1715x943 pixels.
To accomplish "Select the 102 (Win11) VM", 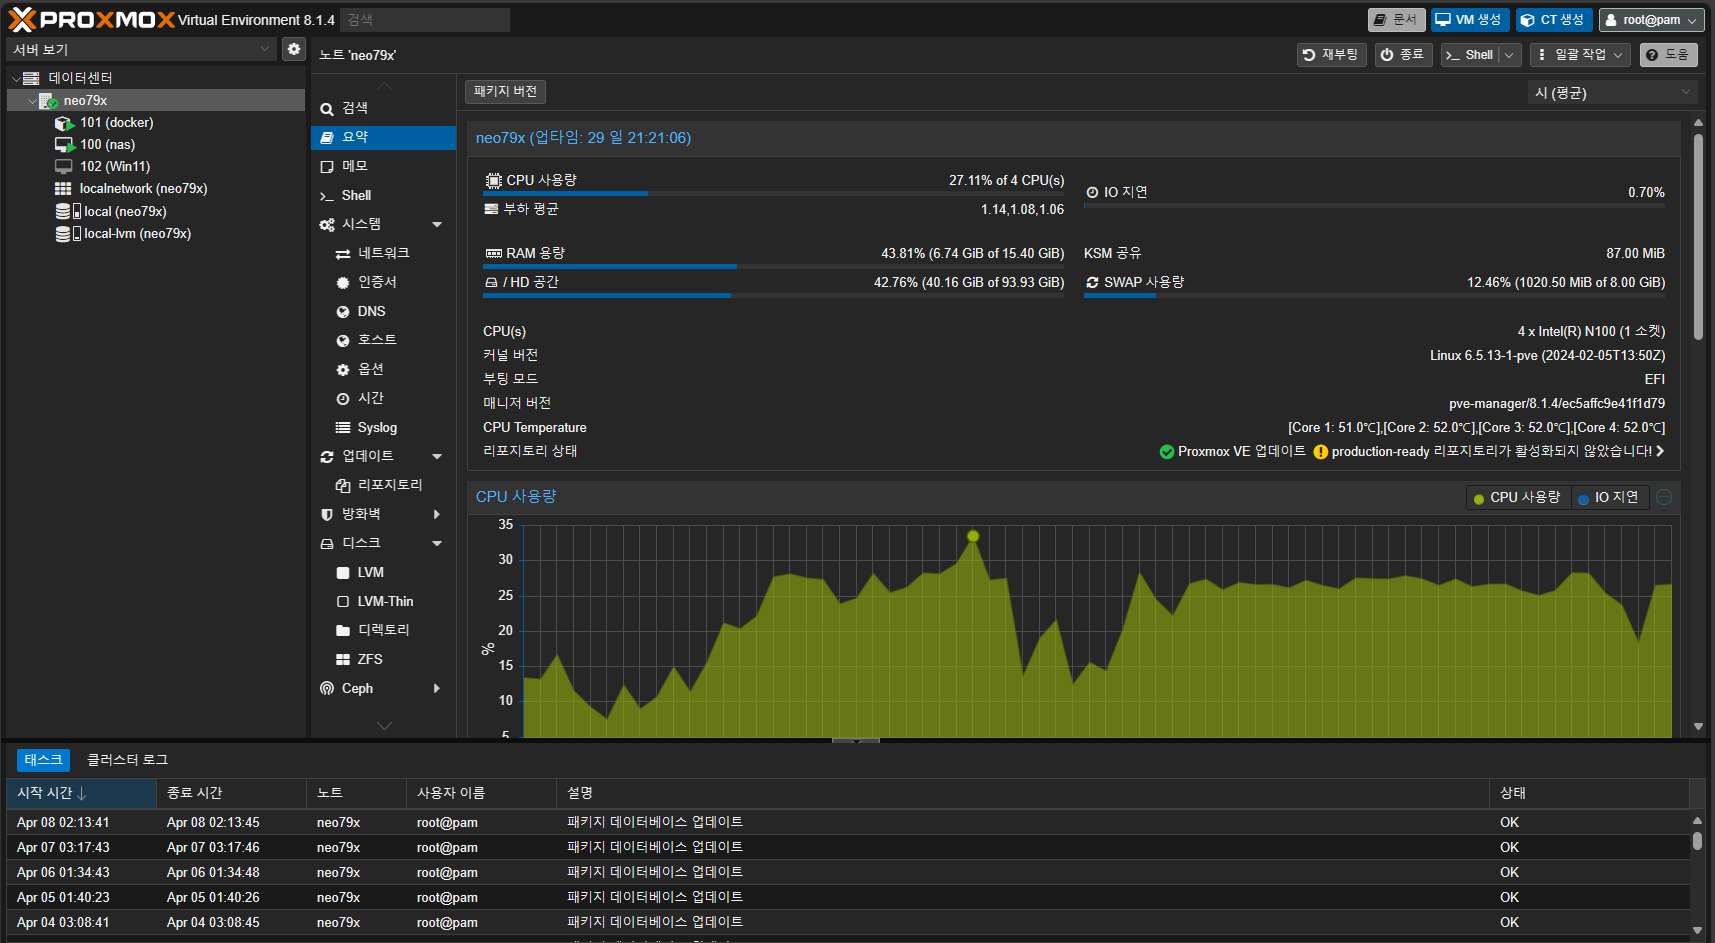I will (x=114, y=167).
